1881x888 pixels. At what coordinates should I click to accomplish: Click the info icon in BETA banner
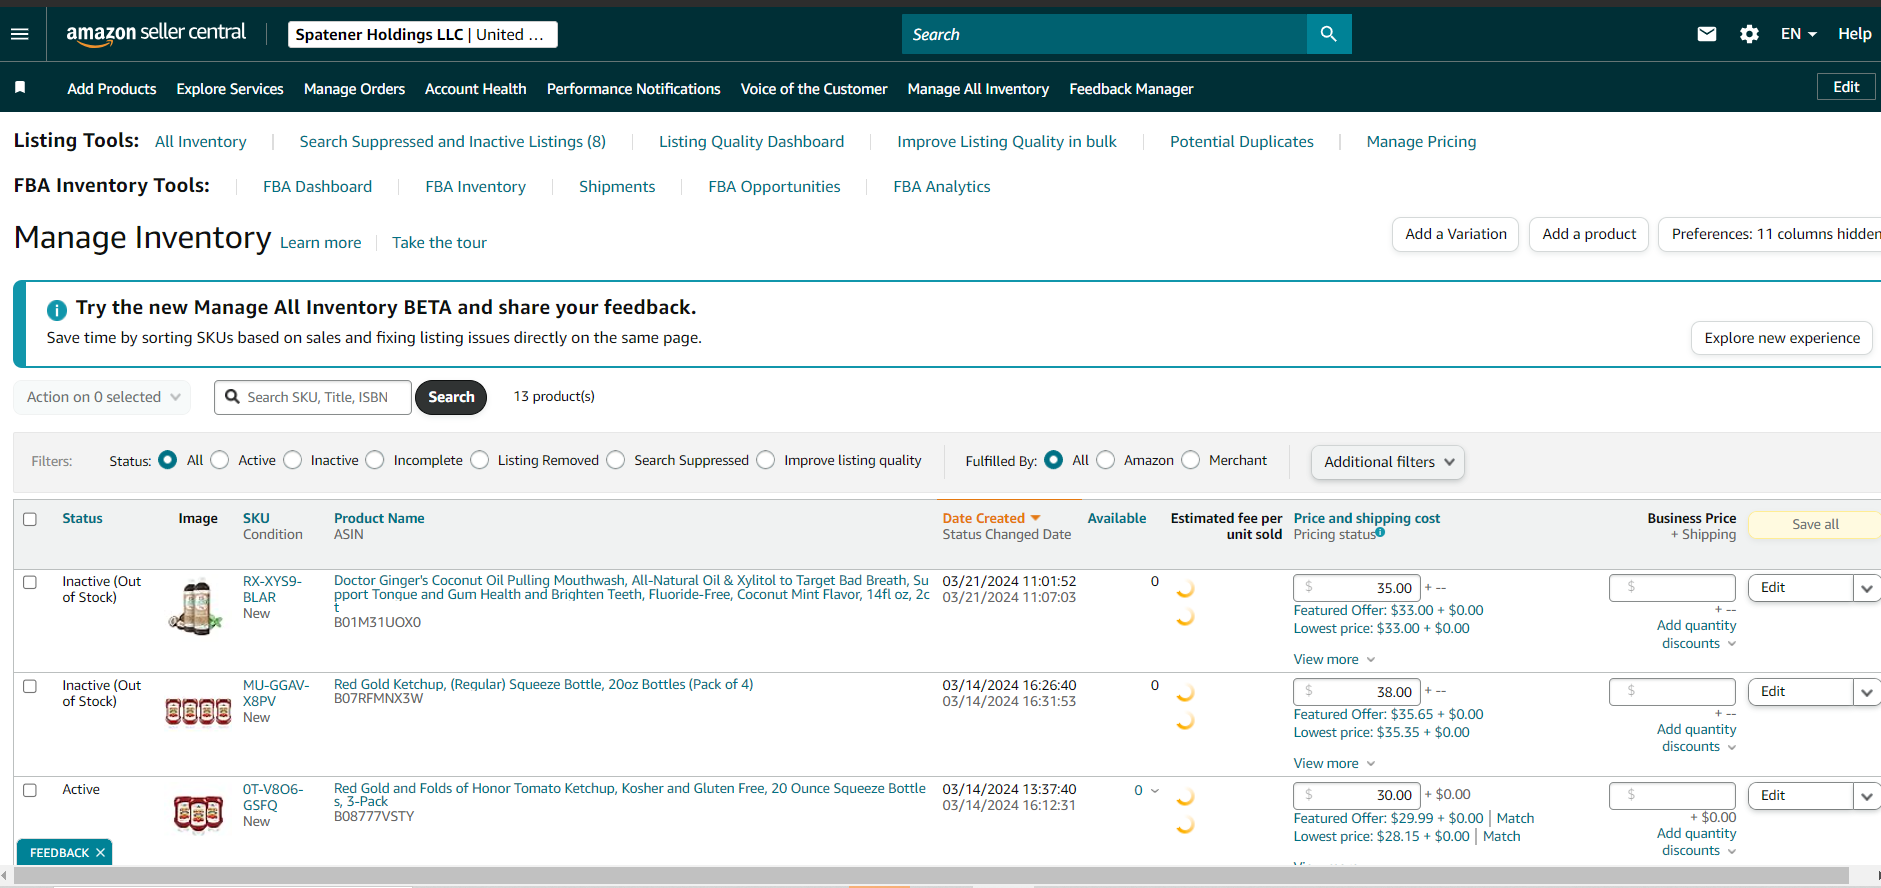[57, 310]
